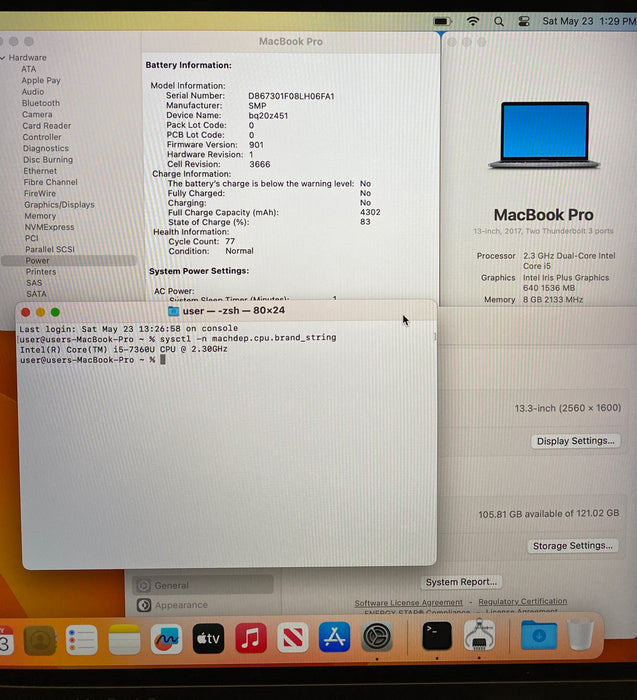Click the Condition value Normal
Viewport: 637px width, 700px height.
pos(239,251)
